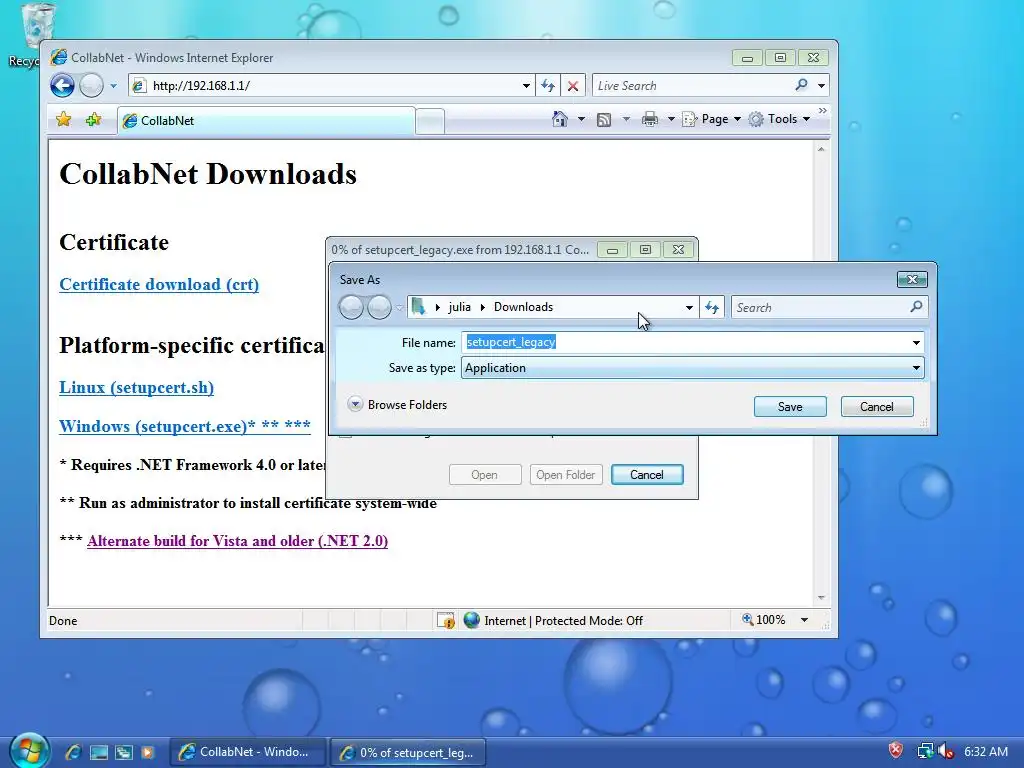Click the File name text field
Screen dimensions: 1024x768
tap(686, 342)
